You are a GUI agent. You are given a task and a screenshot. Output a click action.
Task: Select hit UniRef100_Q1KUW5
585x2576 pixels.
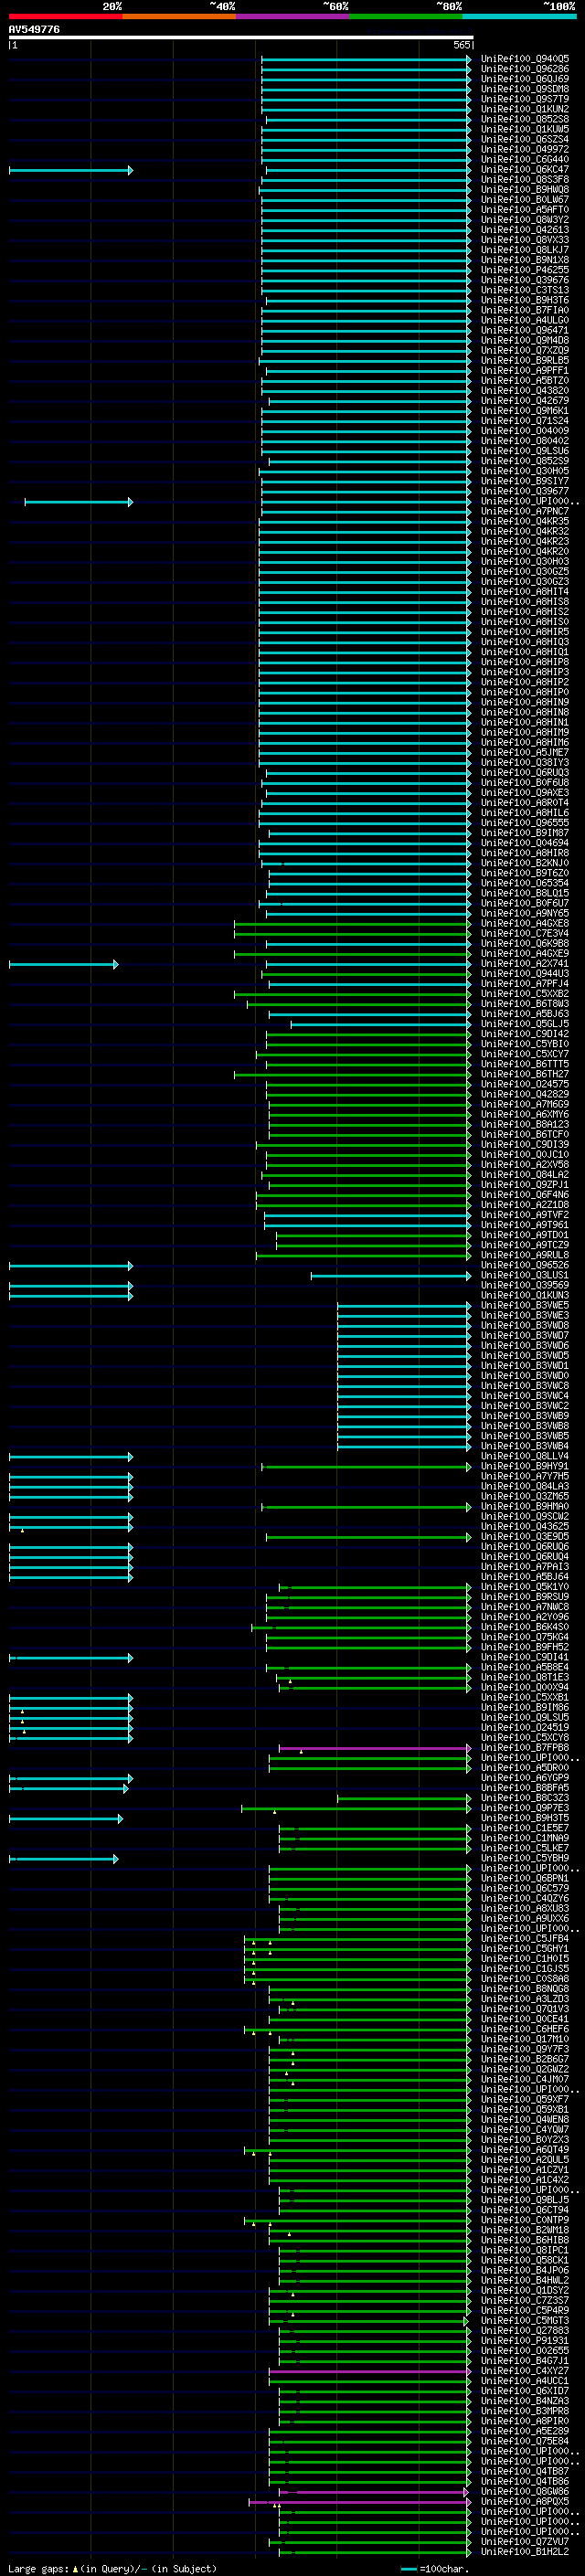525,129
